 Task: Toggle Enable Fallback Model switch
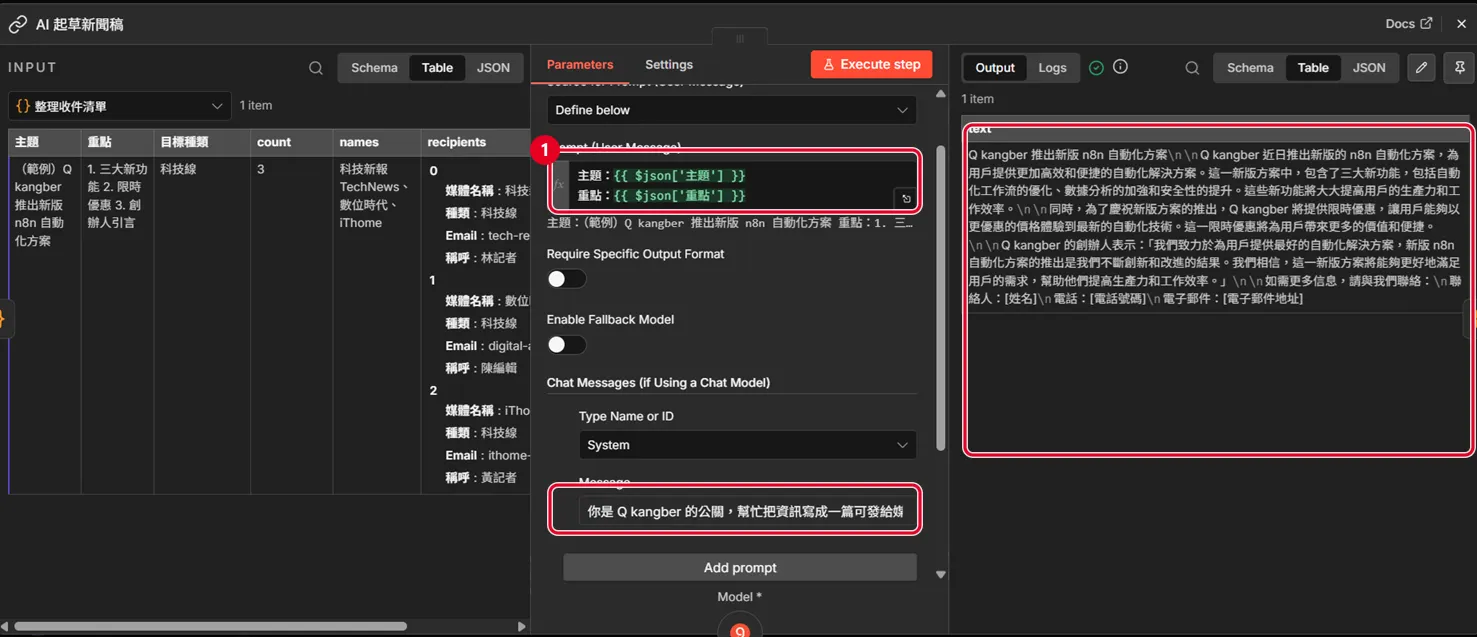coord(566,345)
